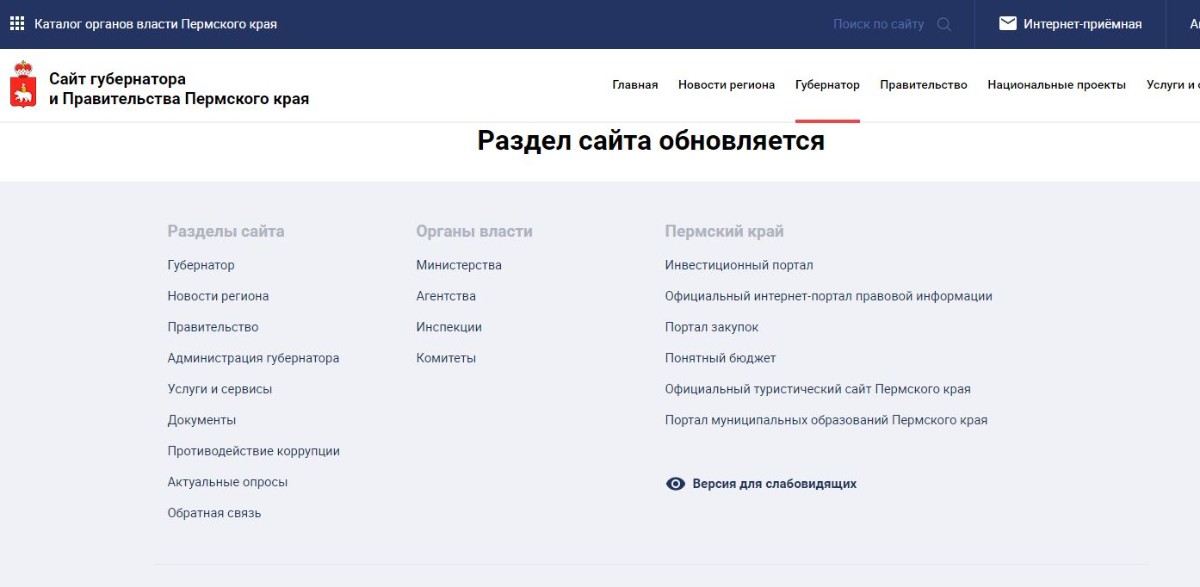Open the Главная menu item
The image size is (1200, 587).
click(635, 85)
